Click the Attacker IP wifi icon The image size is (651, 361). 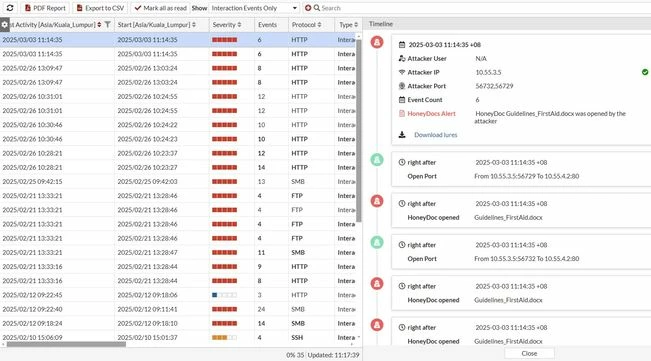point(401,72)
